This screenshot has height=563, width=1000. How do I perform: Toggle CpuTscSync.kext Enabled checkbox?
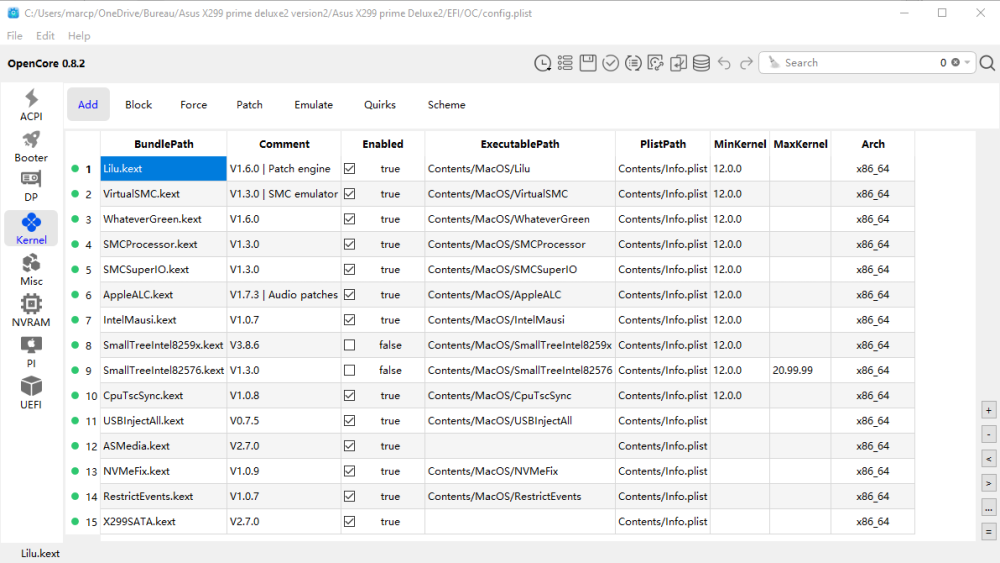349,395
